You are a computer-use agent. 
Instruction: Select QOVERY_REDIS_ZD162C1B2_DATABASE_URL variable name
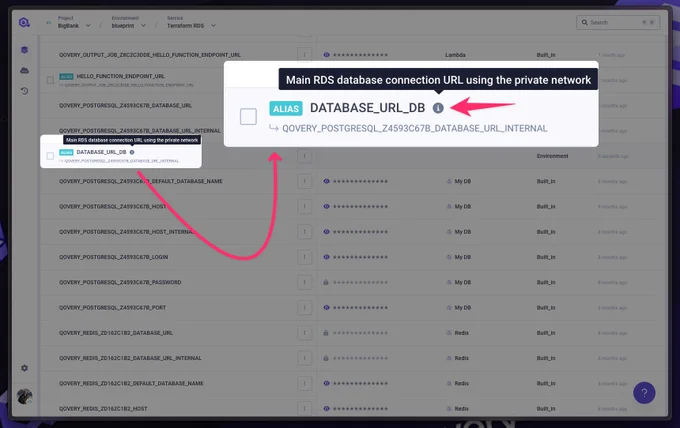click(116, 333)
